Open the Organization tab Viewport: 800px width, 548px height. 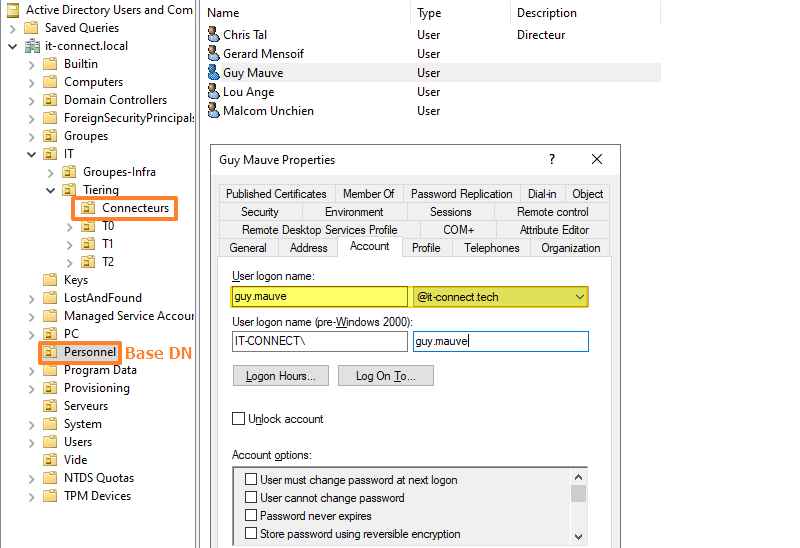[x=570, y=248]
